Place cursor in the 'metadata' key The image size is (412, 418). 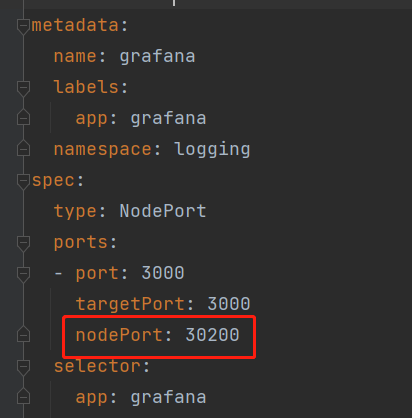75,25
